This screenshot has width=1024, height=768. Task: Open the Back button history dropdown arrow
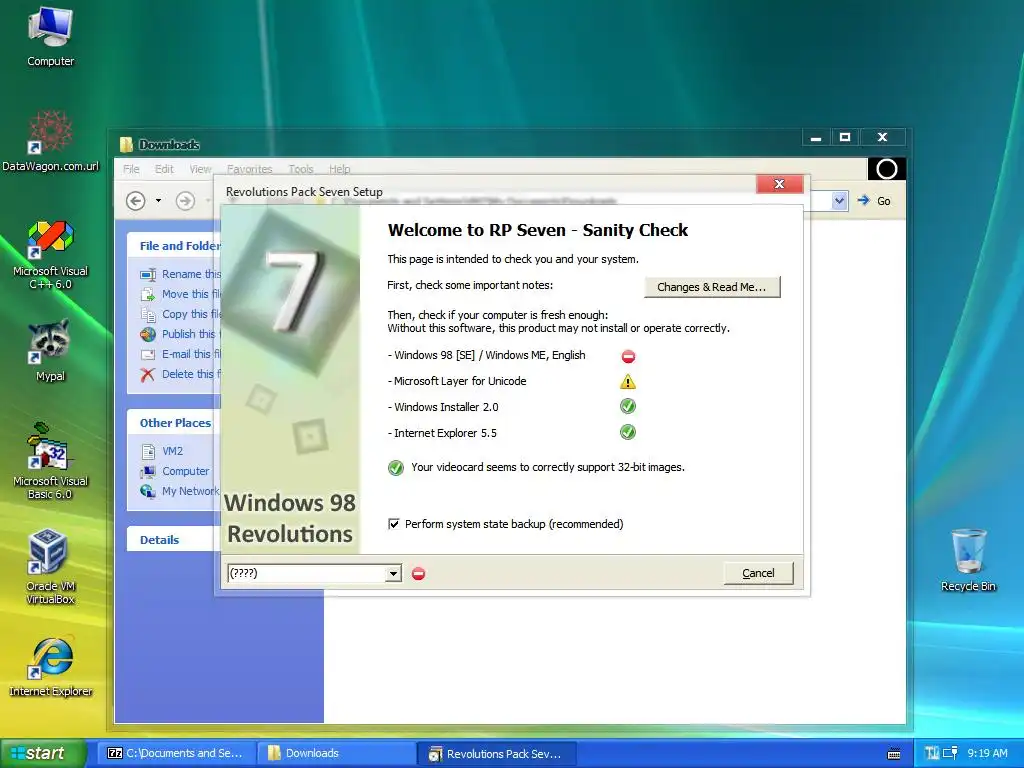tap(158, 200)
